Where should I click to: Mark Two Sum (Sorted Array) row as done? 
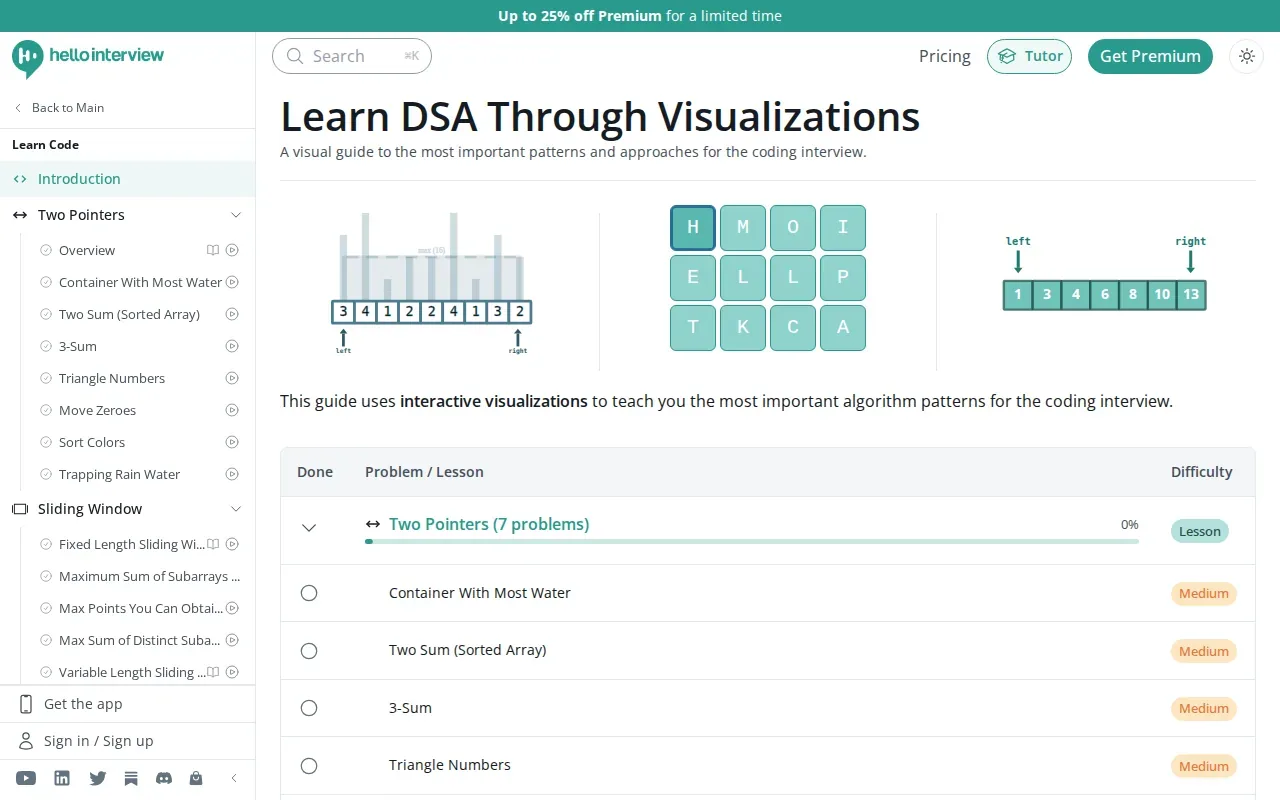[309, 651]
